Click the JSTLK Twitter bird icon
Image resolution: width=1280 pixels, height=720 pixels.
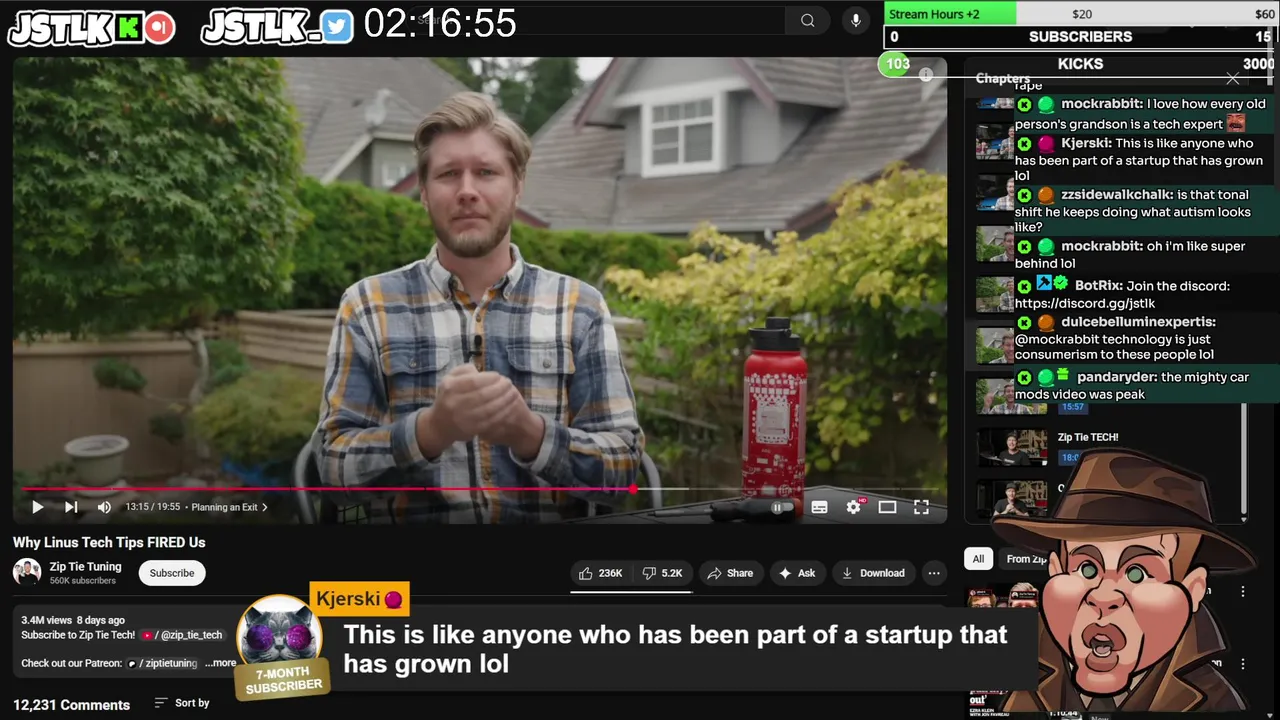point(337,27)
